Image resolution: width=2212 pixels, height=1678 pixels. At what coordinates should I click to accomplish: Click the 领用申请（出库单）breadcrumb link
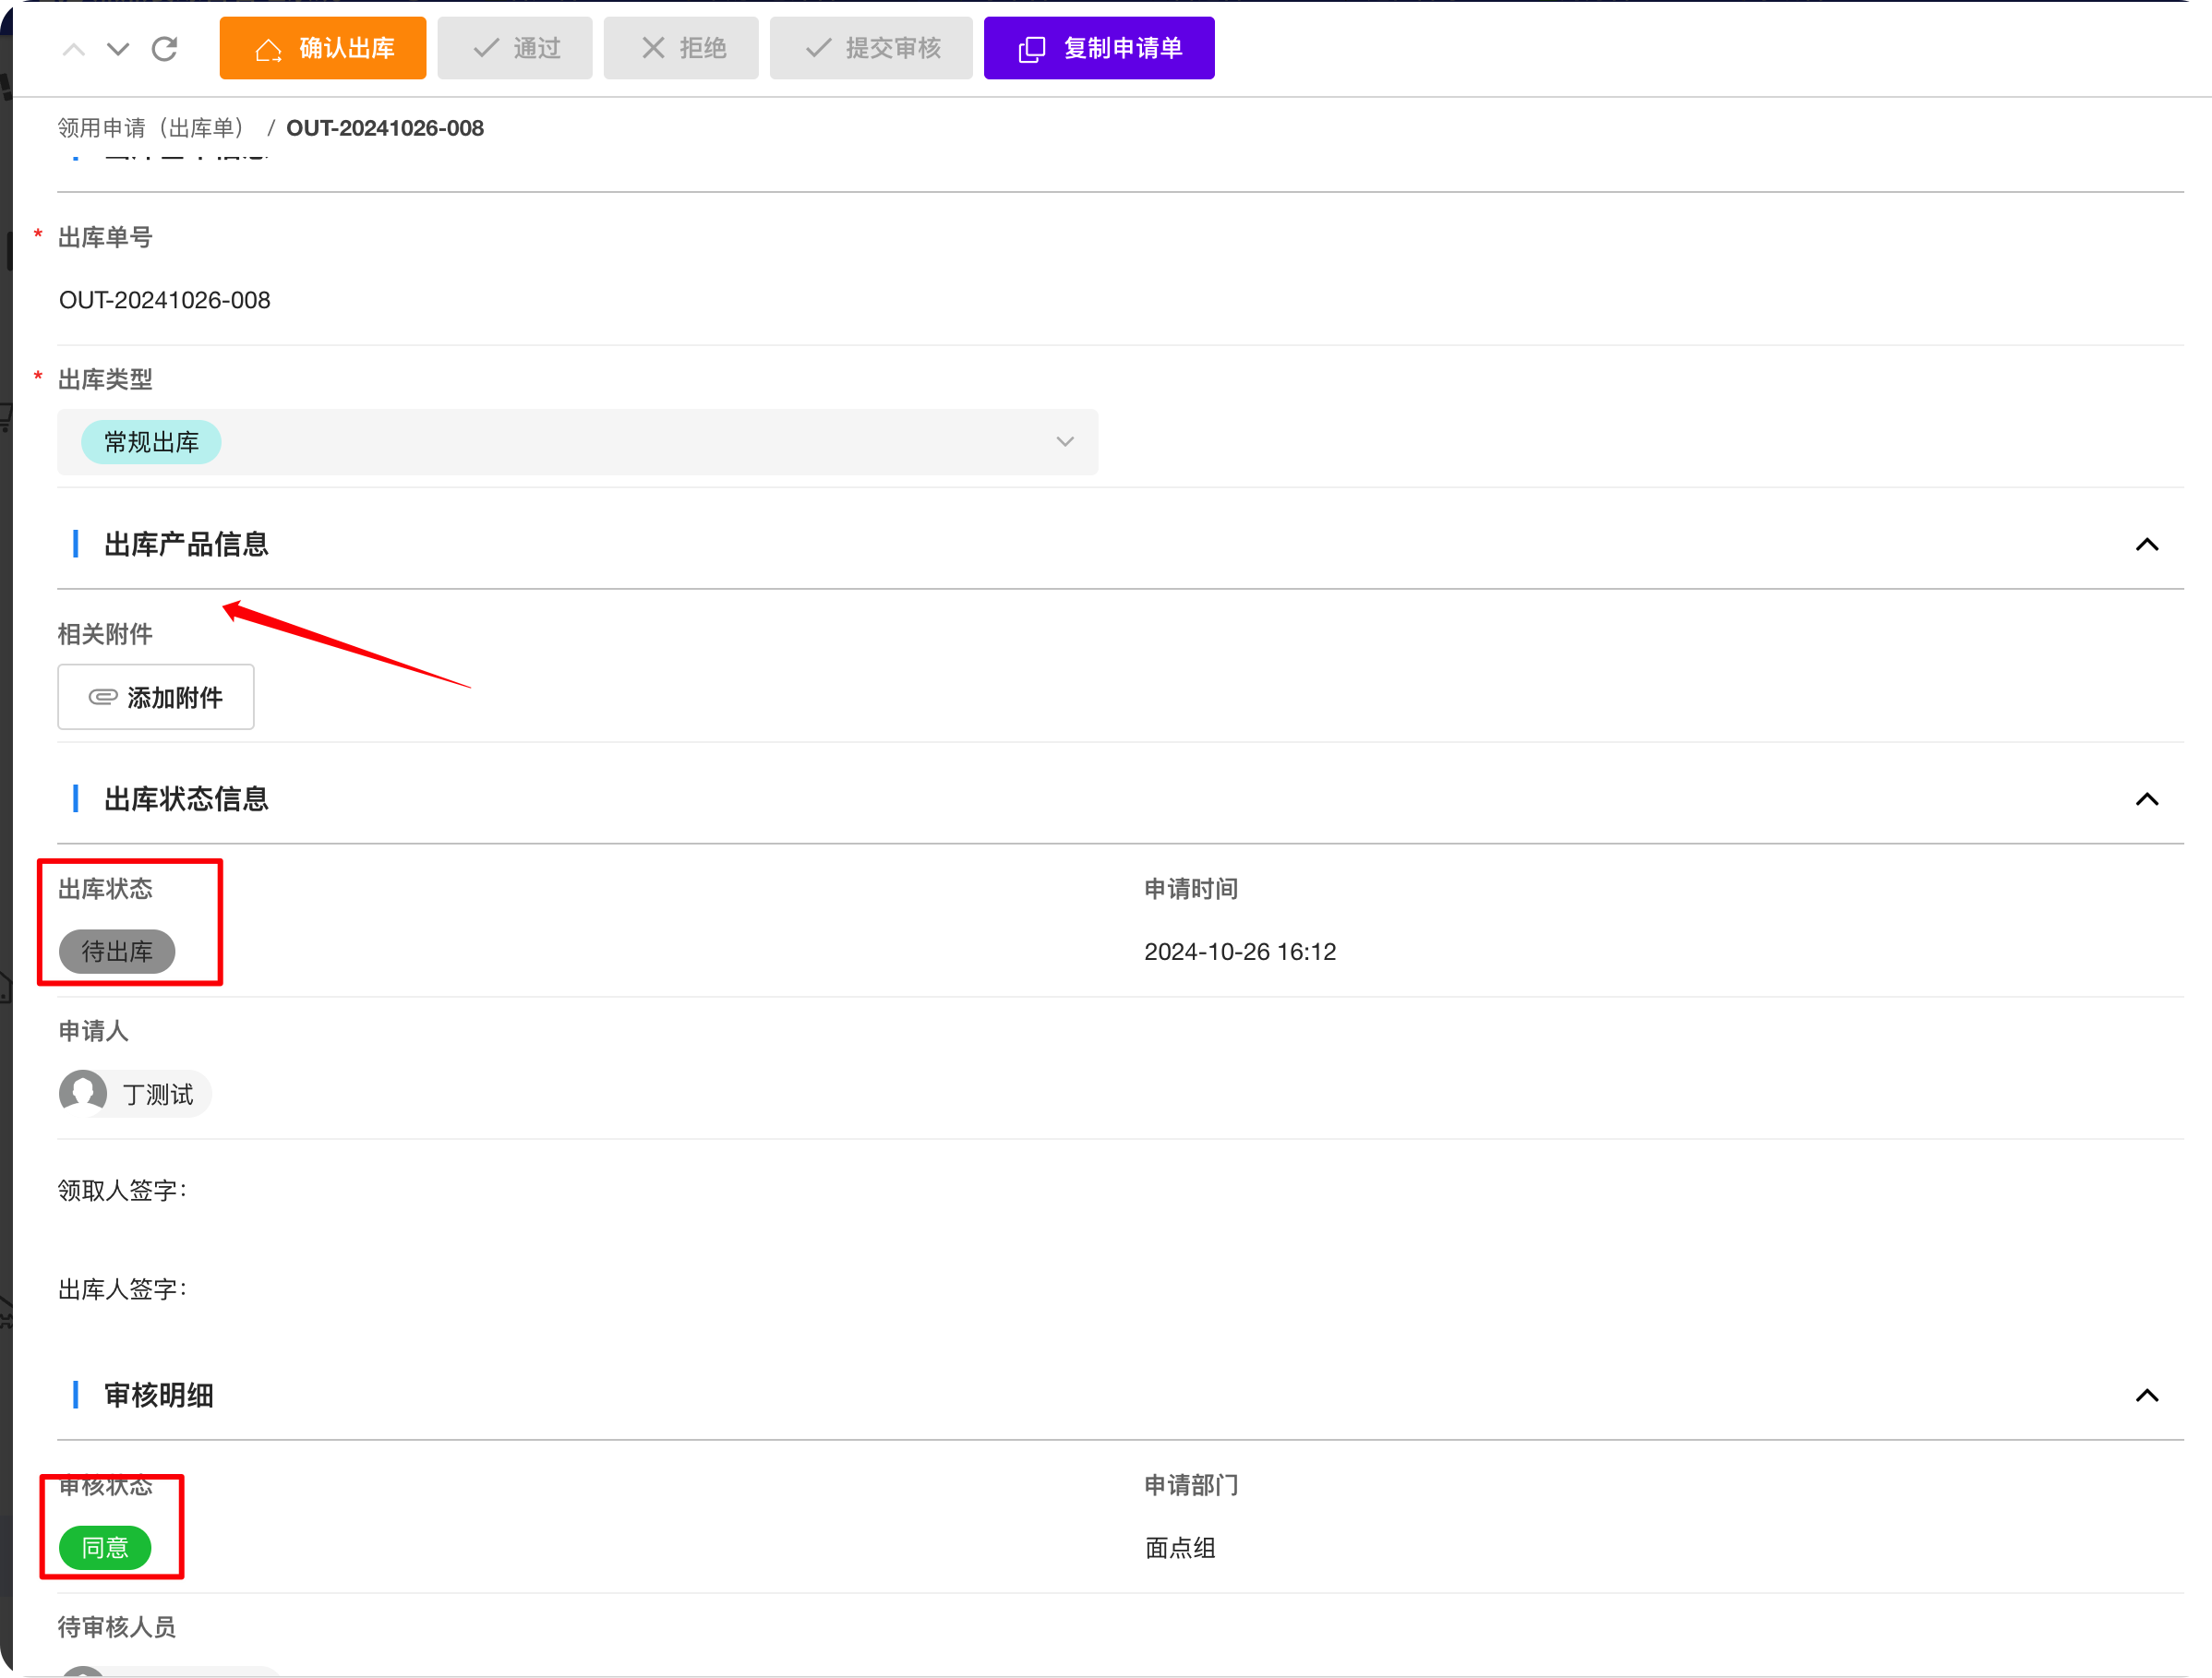click(x=152, y=128)
